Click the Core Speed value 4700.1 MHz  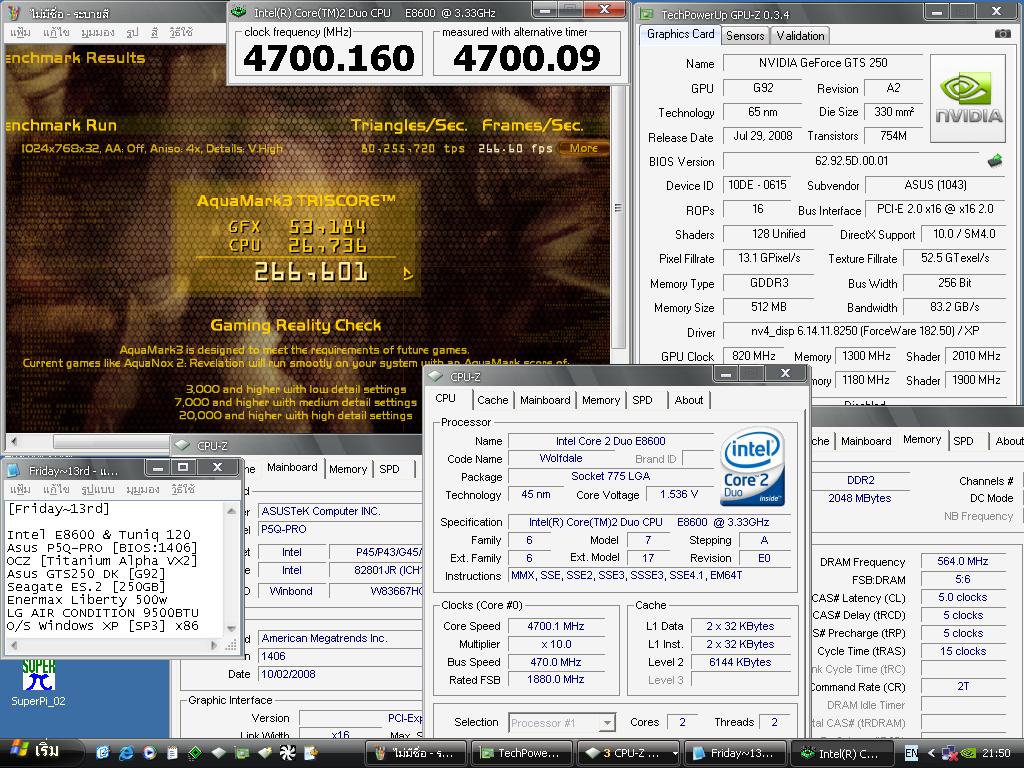[x=555, y=626]
